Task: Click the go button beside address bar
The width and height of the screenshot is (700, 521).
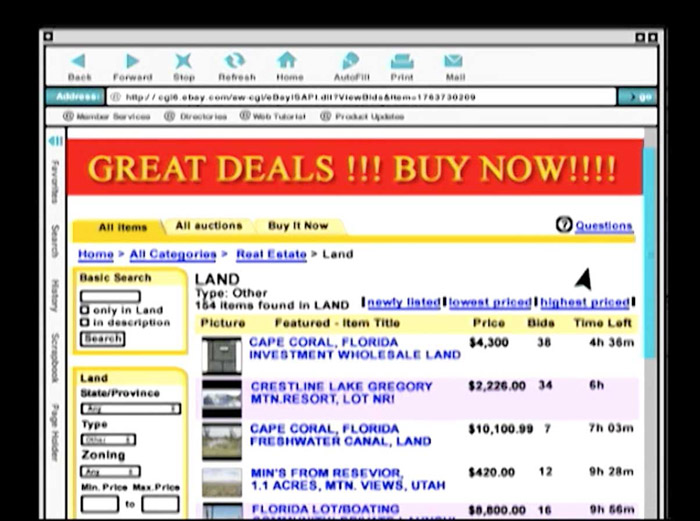Action: click(637, 96)
